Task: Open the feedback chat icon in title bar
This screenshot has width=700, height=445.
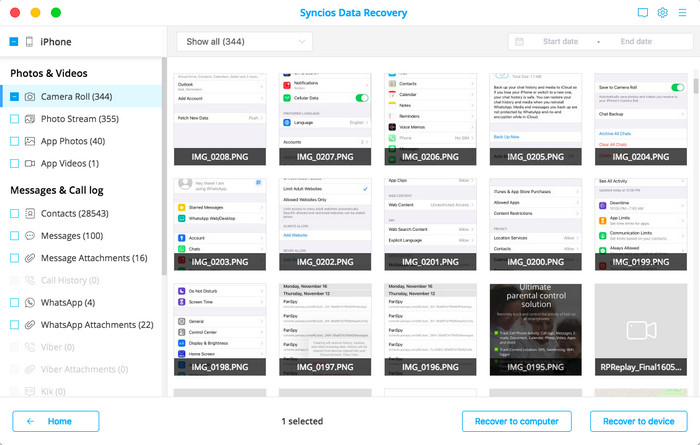Action: click(x=642, y=12)
